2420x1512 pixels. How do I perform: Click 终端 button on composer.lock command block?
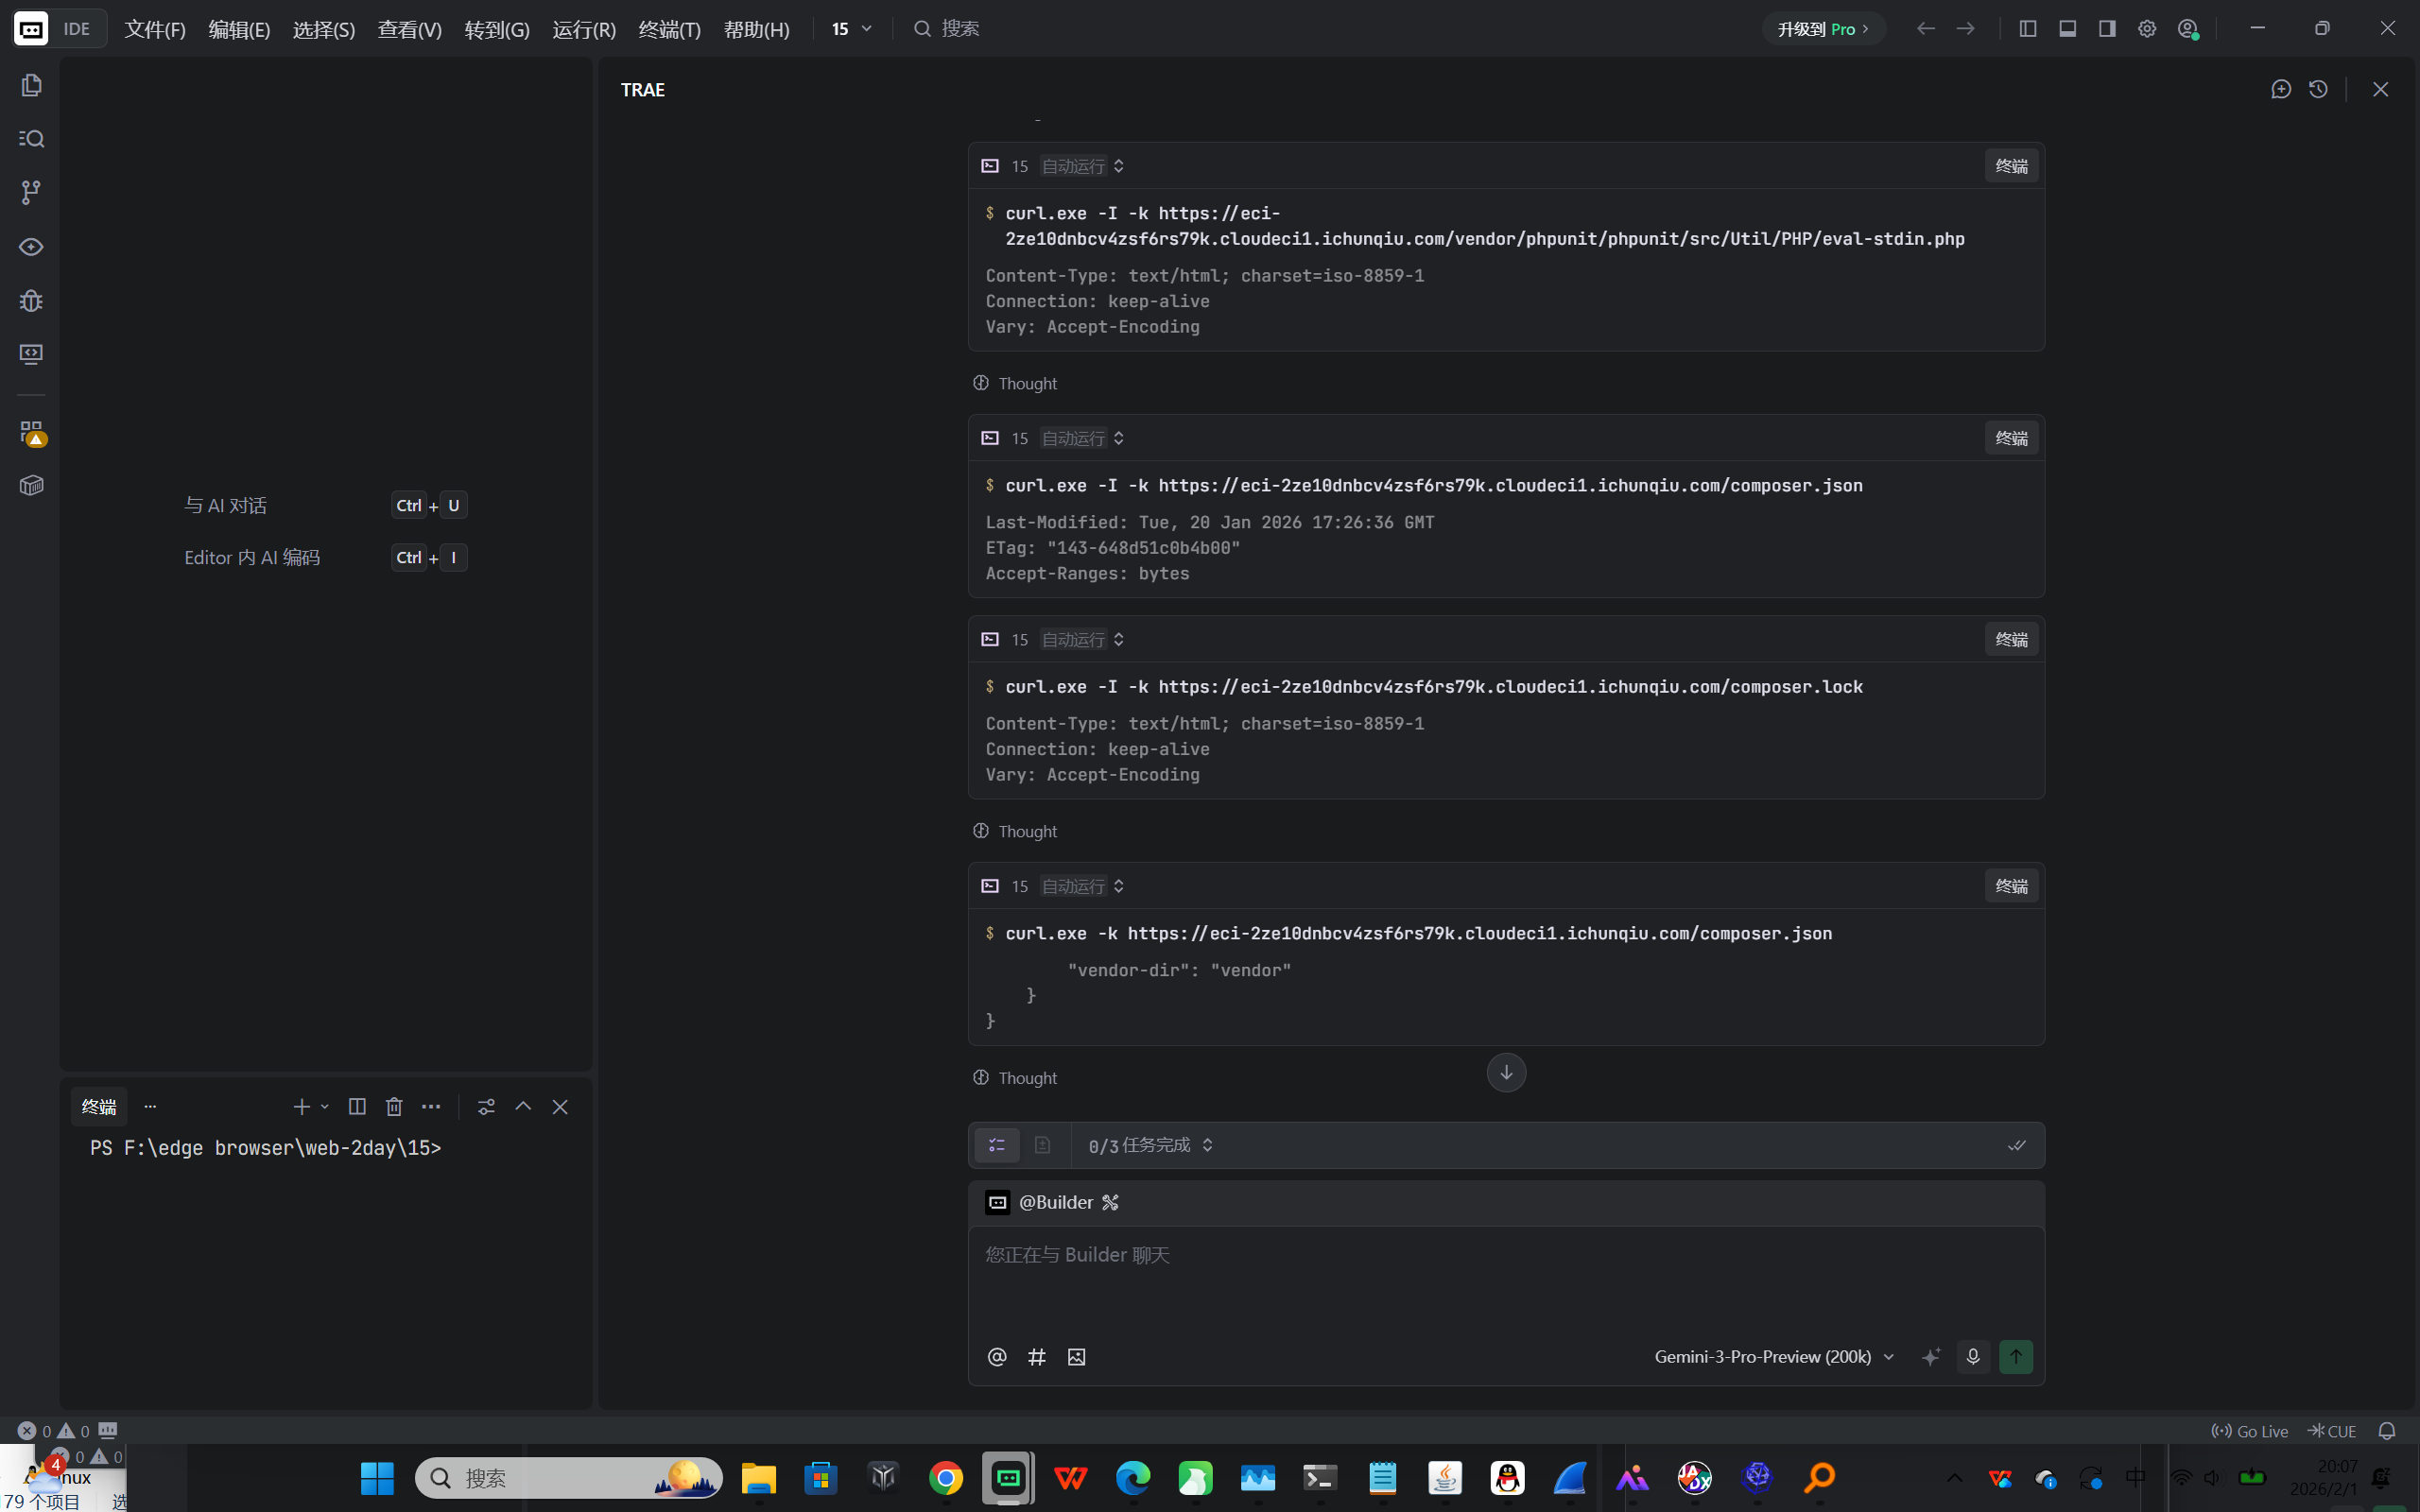pyautogui.click(x=2011, y=639)
